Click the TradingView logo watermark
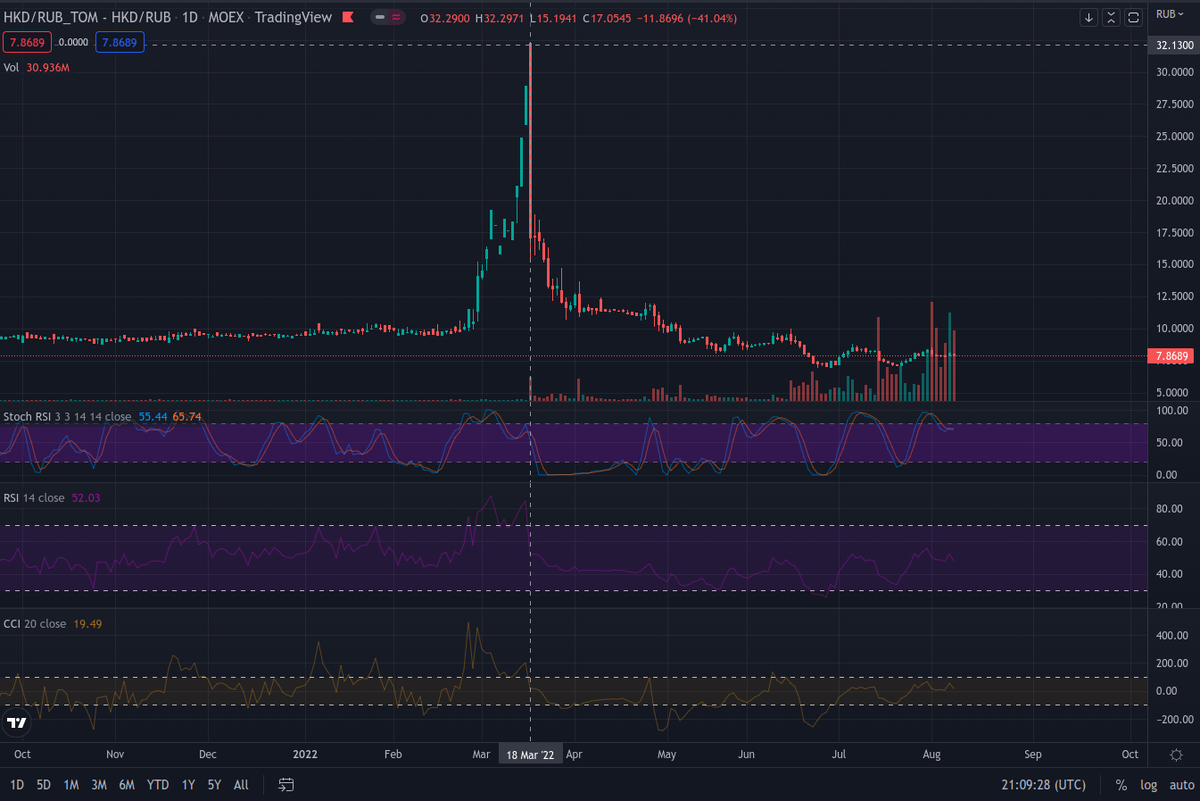 tap(17, 722)
